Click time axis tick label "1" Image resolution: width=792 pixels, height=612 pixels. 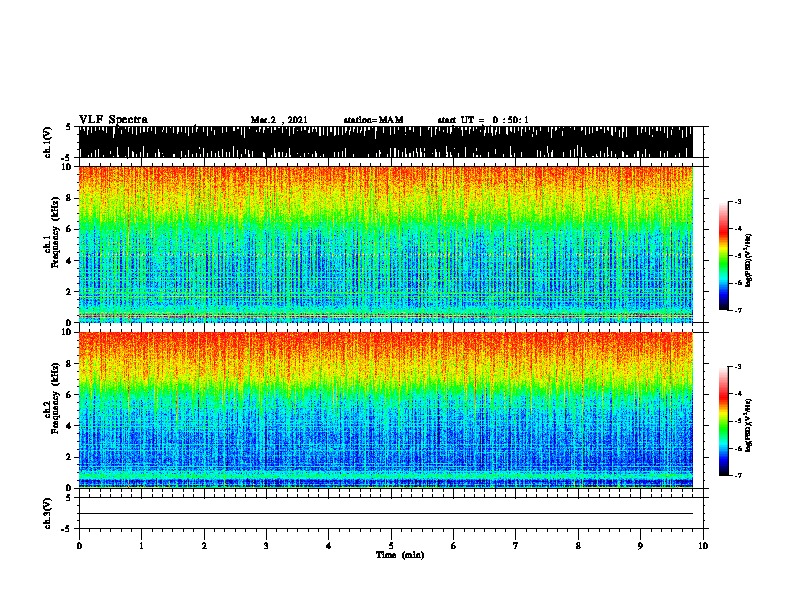(141, 546)
